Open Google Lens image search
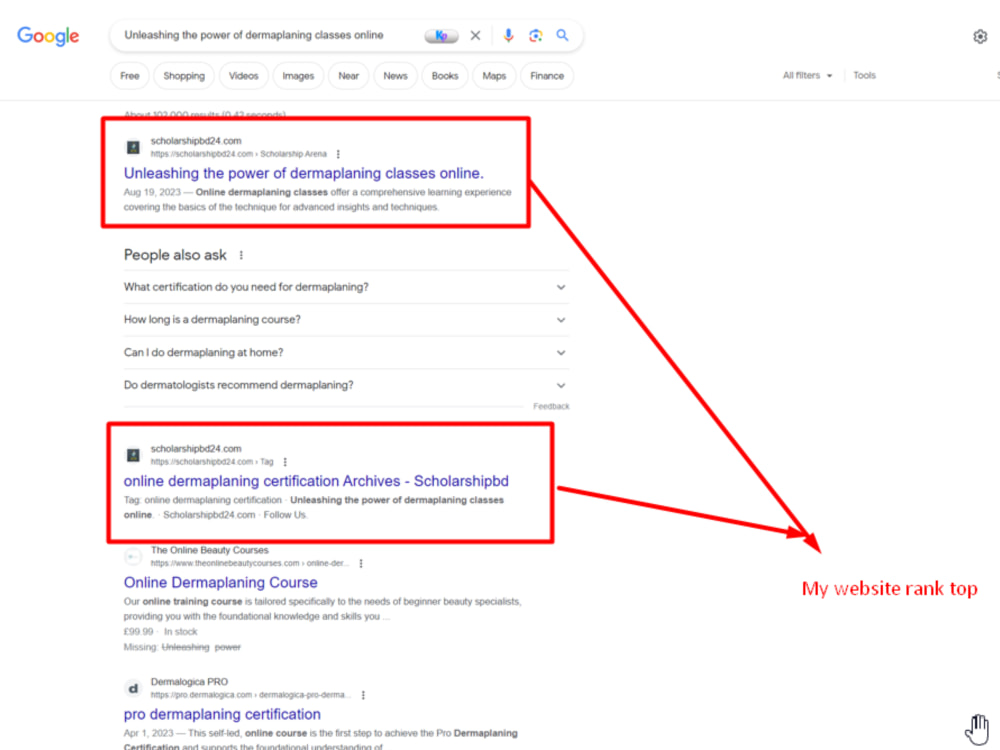 pos(536,36)
